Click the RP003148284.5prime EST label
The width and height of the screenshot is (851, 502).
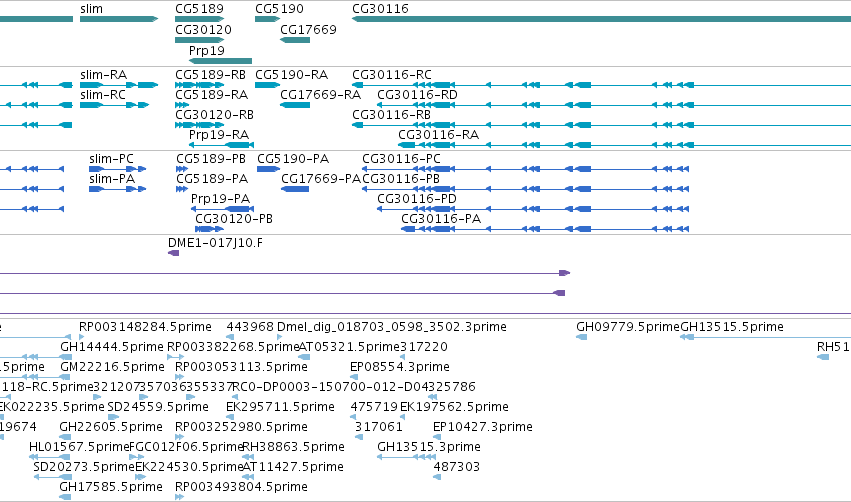145,327
